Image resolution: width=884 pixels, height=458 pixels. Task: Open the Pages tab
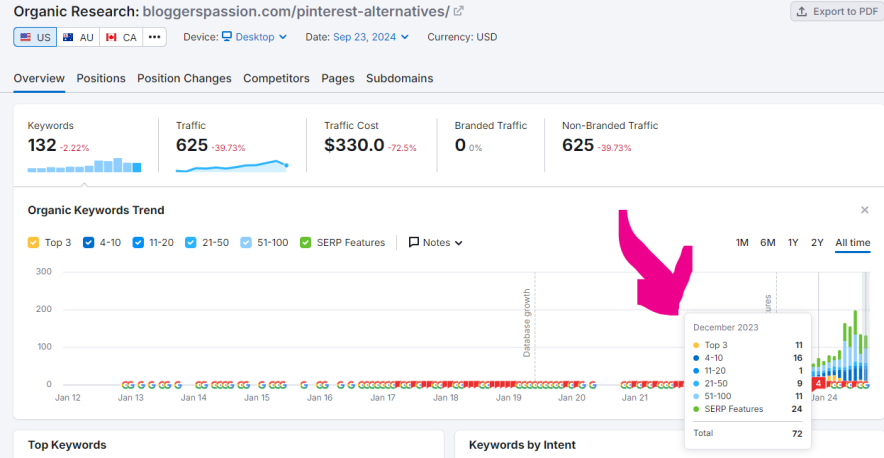(x=338, y=78)
